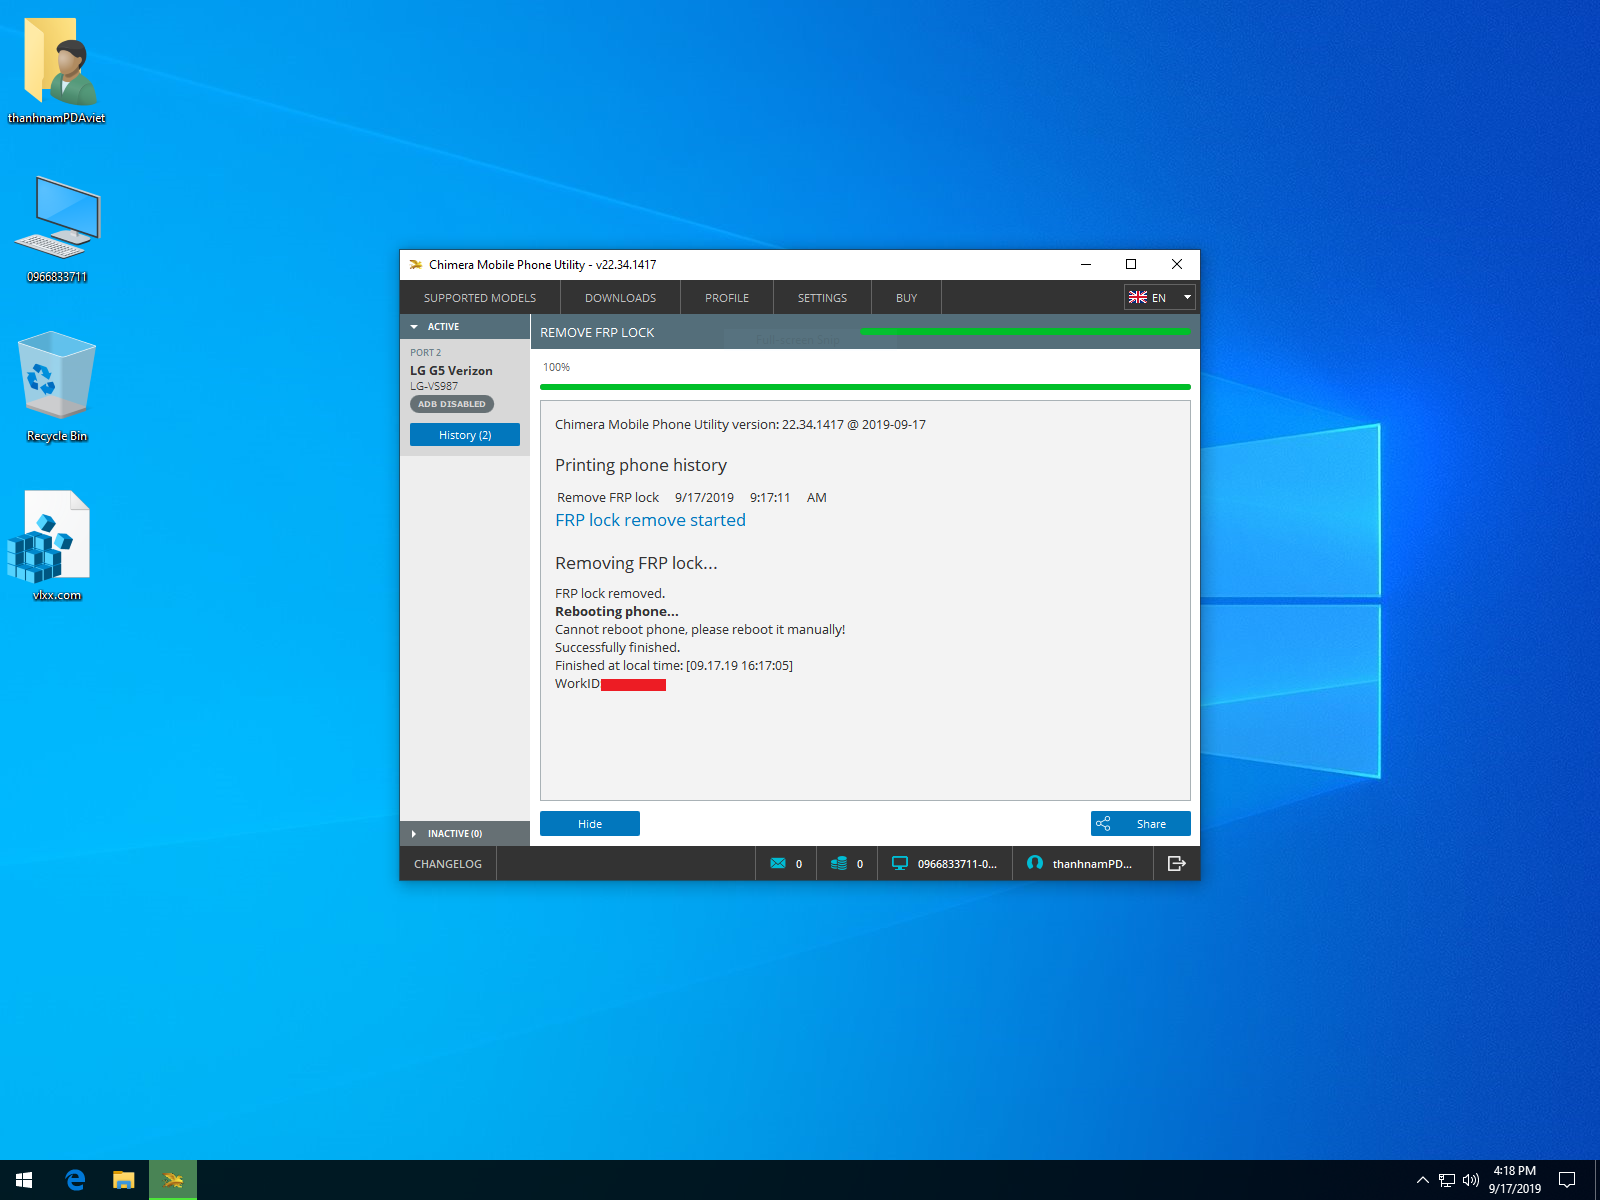The height and width of the screenshot is (1200, 1600).
Task: Click the 100% main progress bar
Action: click(x=865, y=386)
